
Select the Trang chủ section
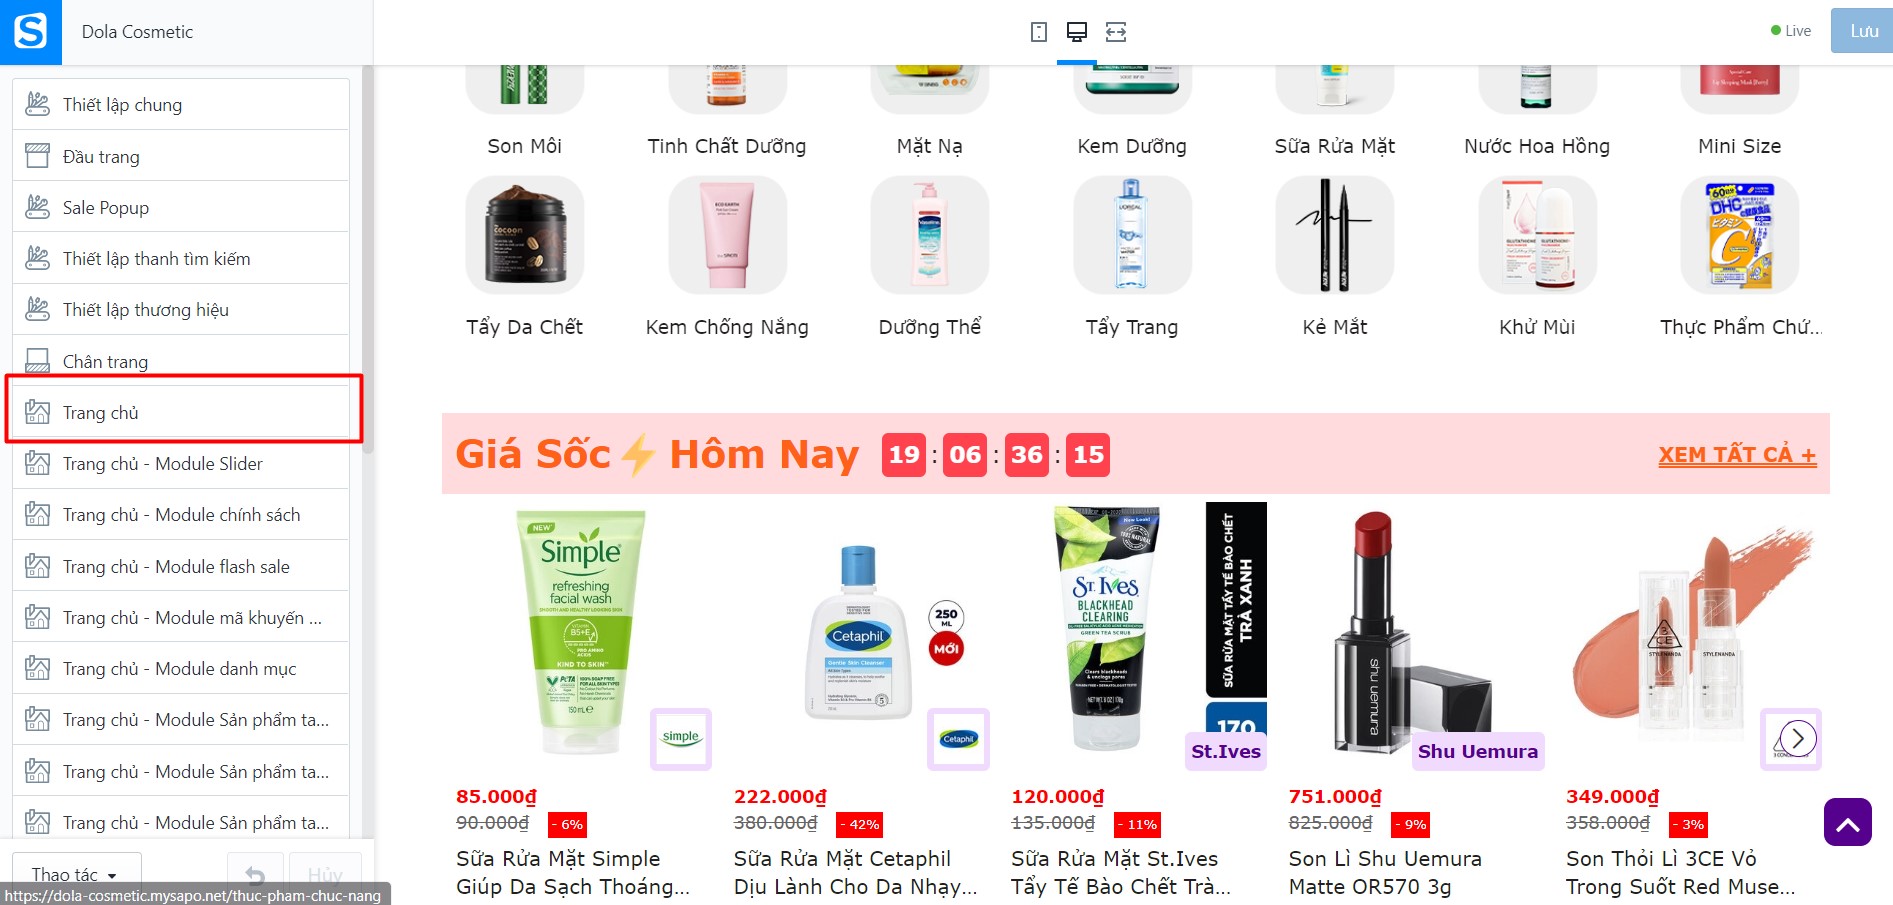pos(183,412)
